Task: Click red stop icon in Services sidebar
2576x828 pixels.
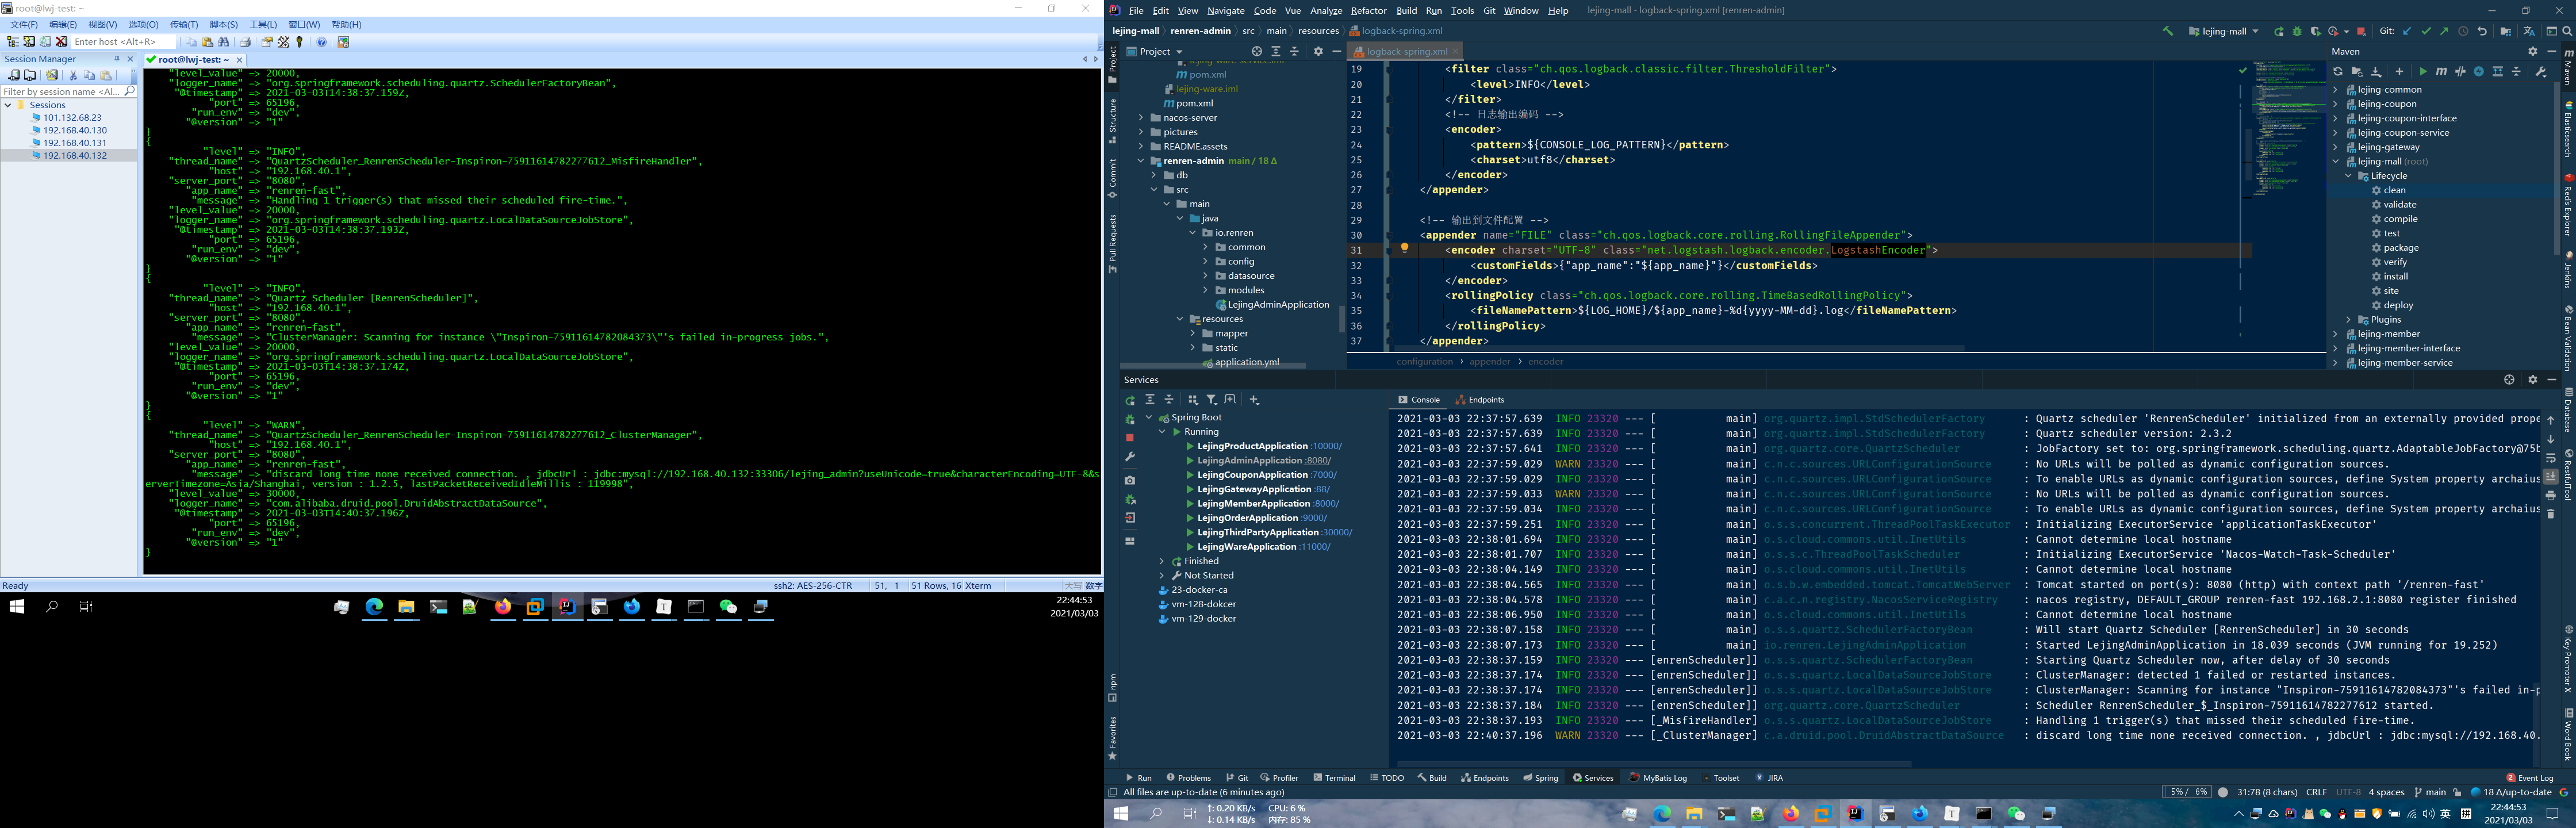Action: tap(1130, 438)
